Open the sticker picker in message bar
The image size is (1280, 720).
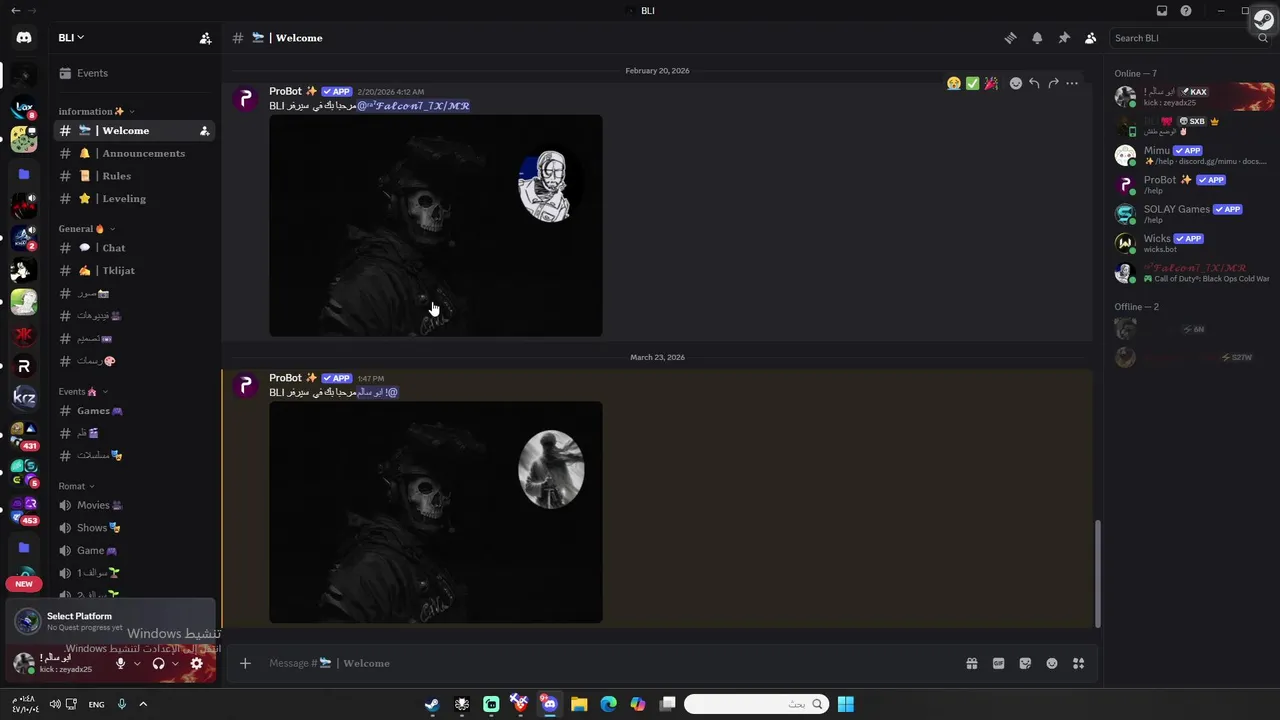pos(1025,663)
